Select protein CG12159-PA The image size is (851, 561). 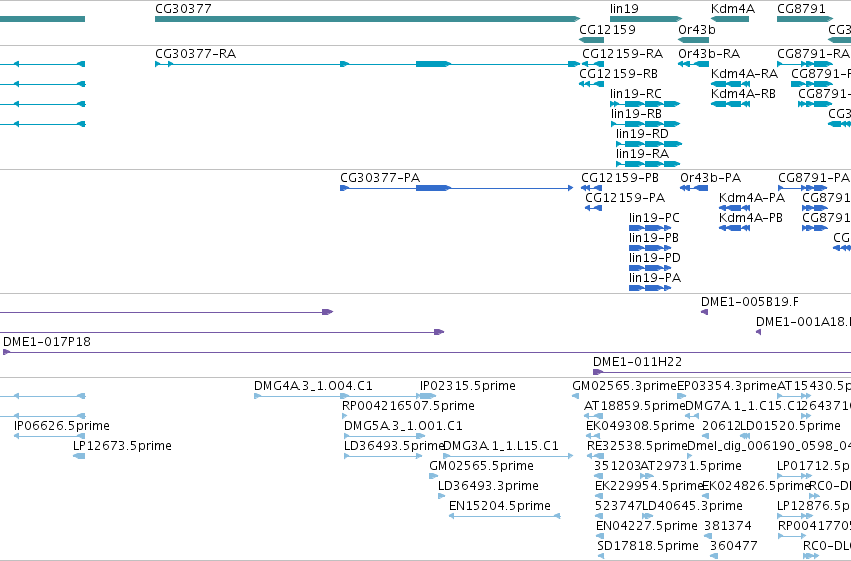[x=625, y=197]
